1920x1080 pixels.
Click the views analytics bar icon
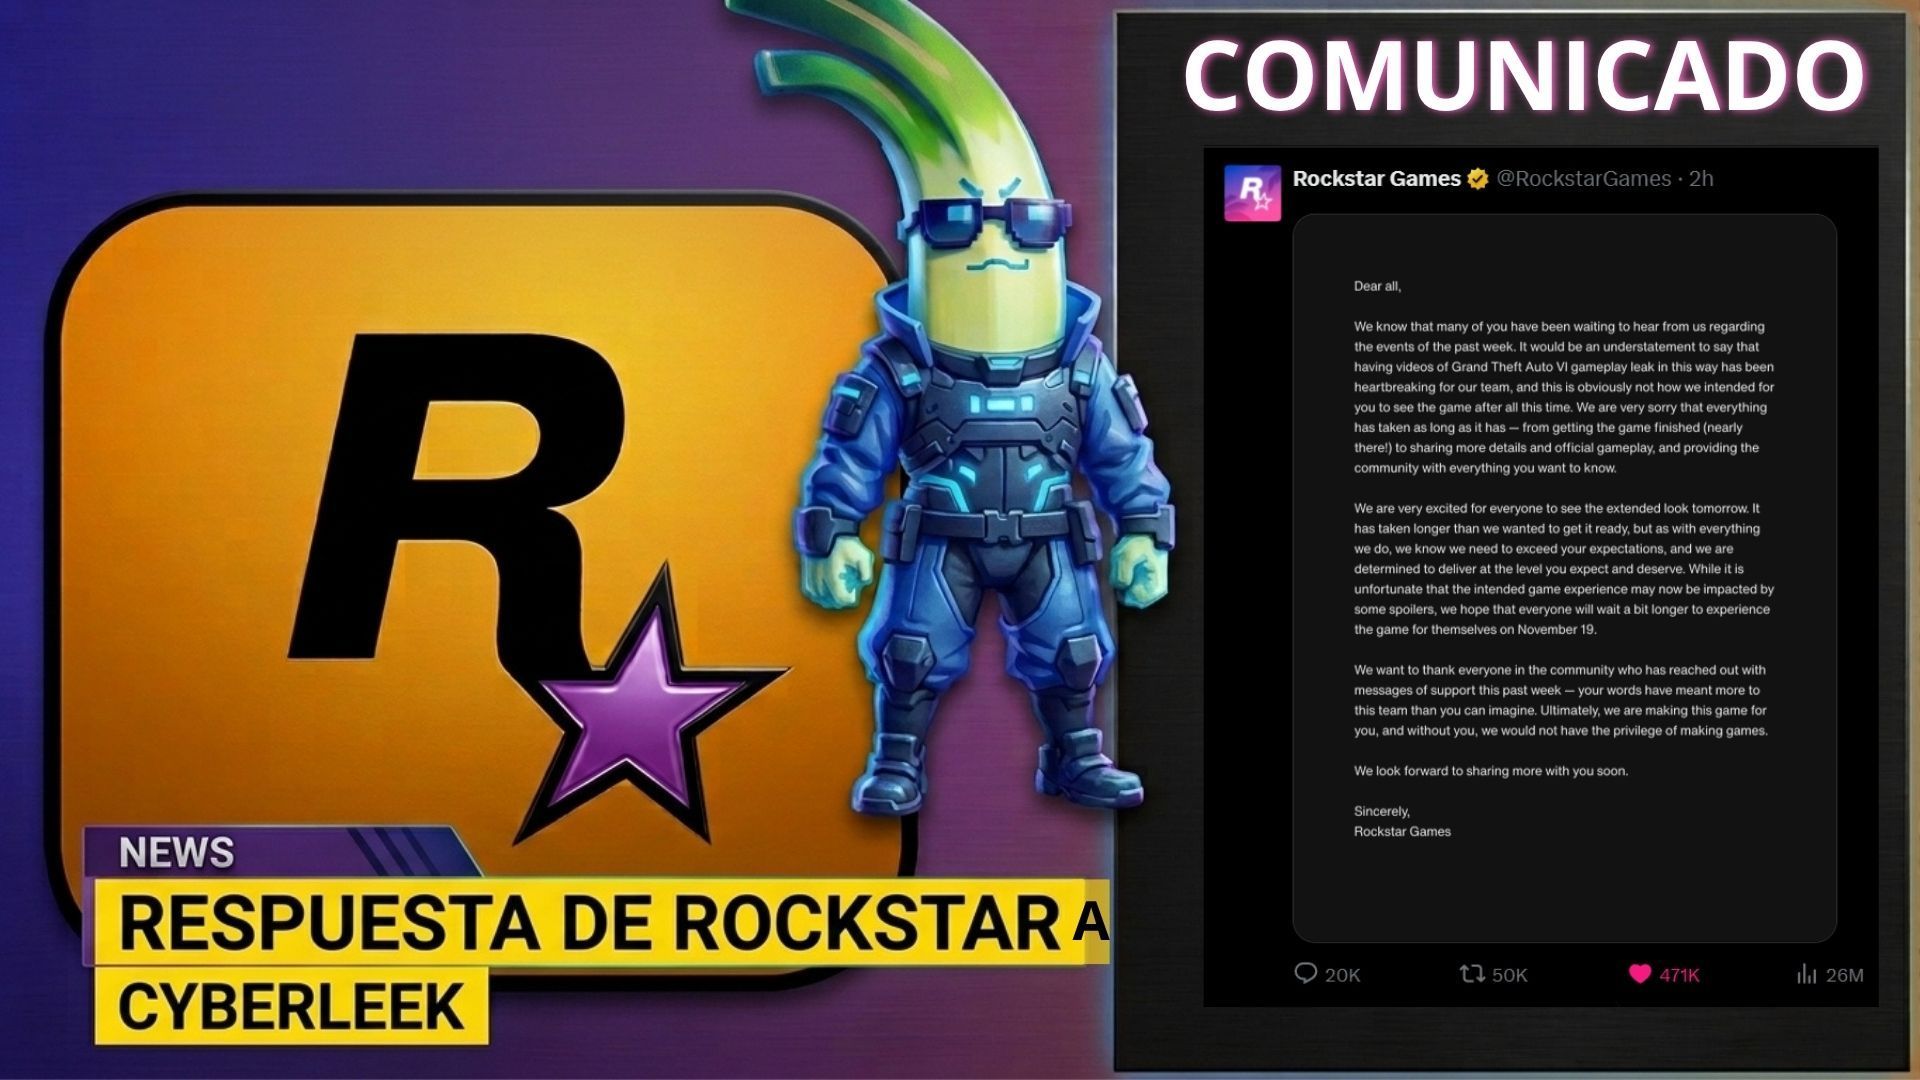(1806, 973)
